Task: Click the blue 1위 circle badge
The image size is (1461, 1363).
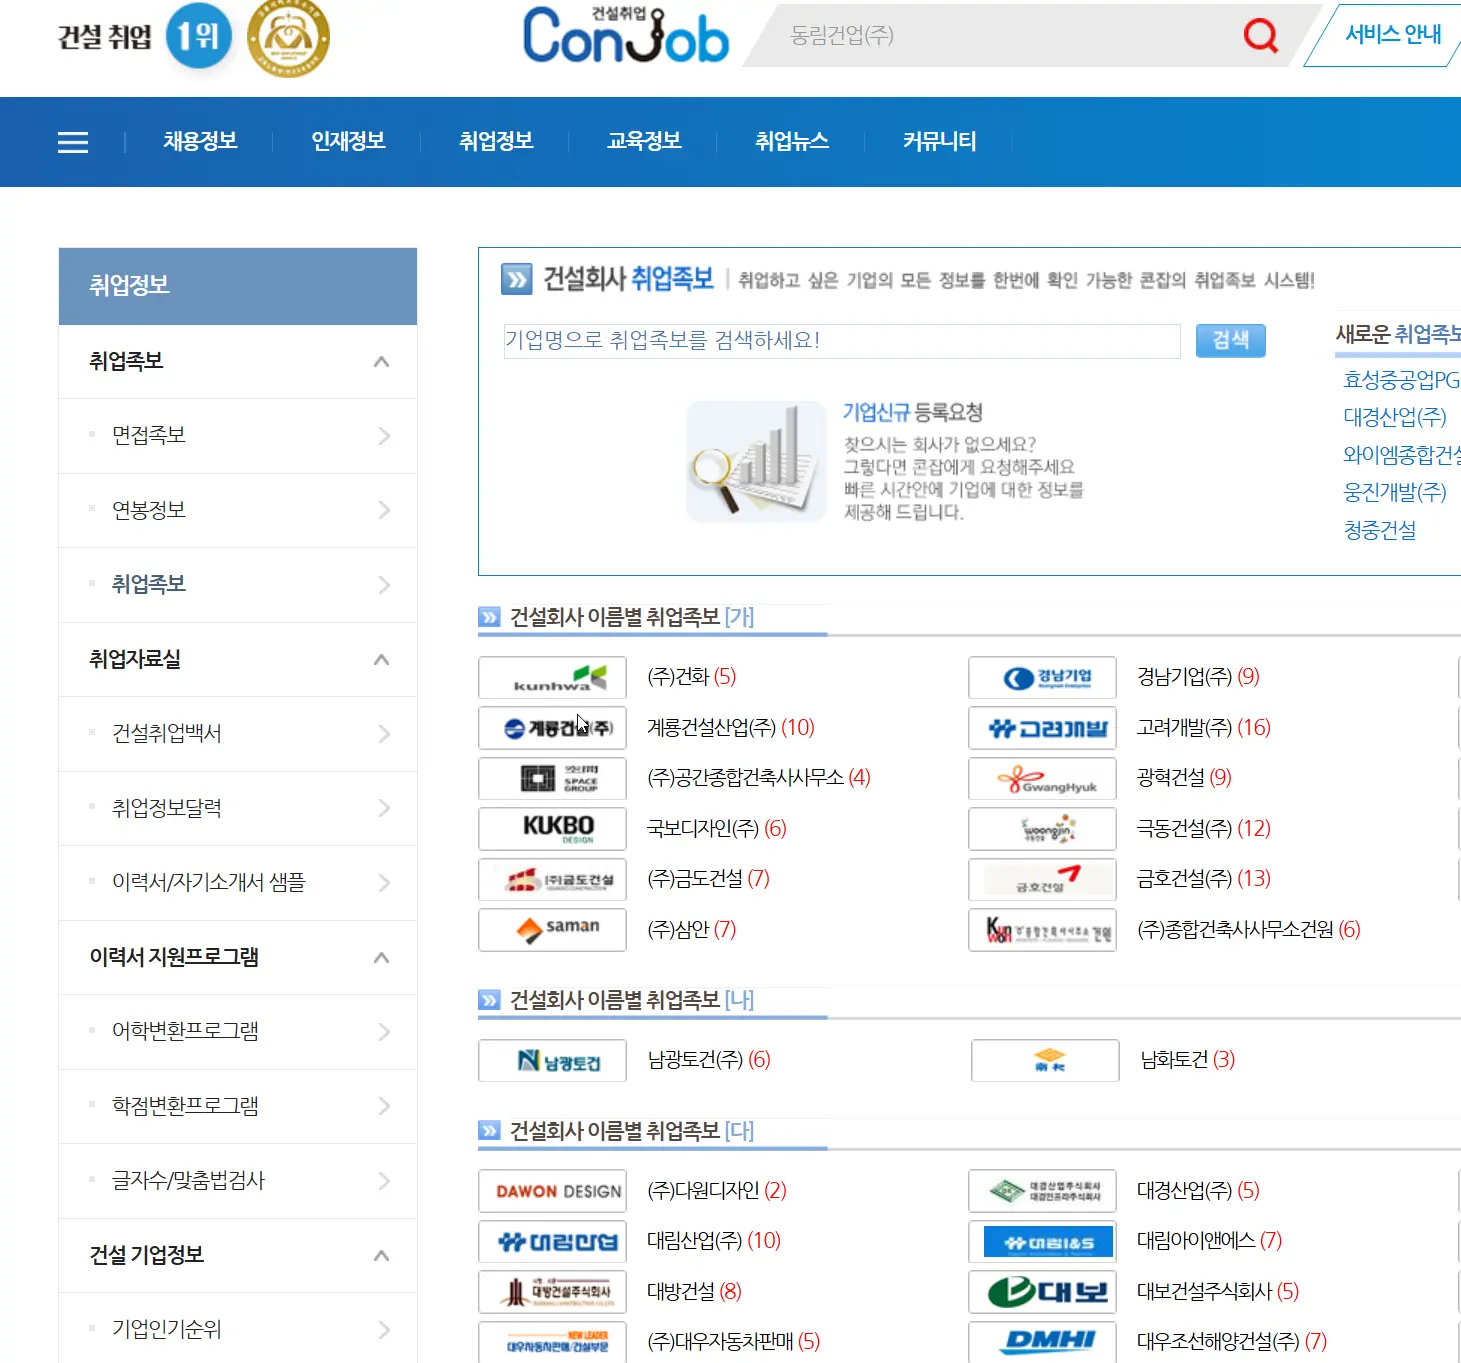Action: (x=198, y=36)
